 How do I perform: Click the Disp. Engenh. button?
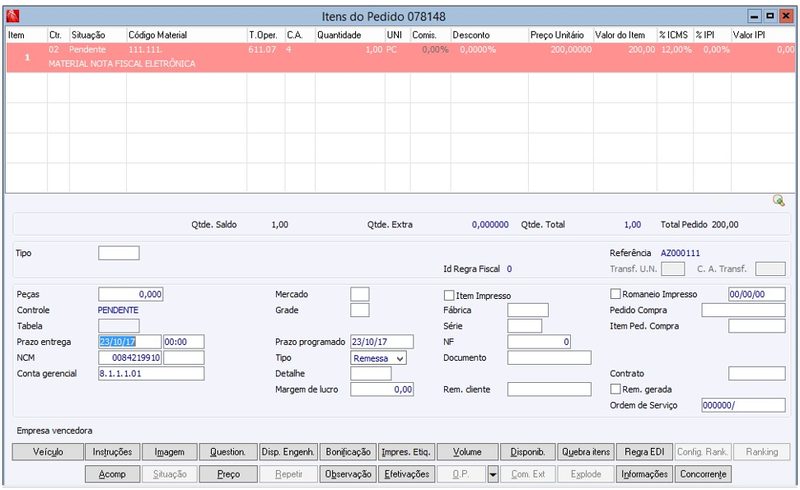point(288,452)
